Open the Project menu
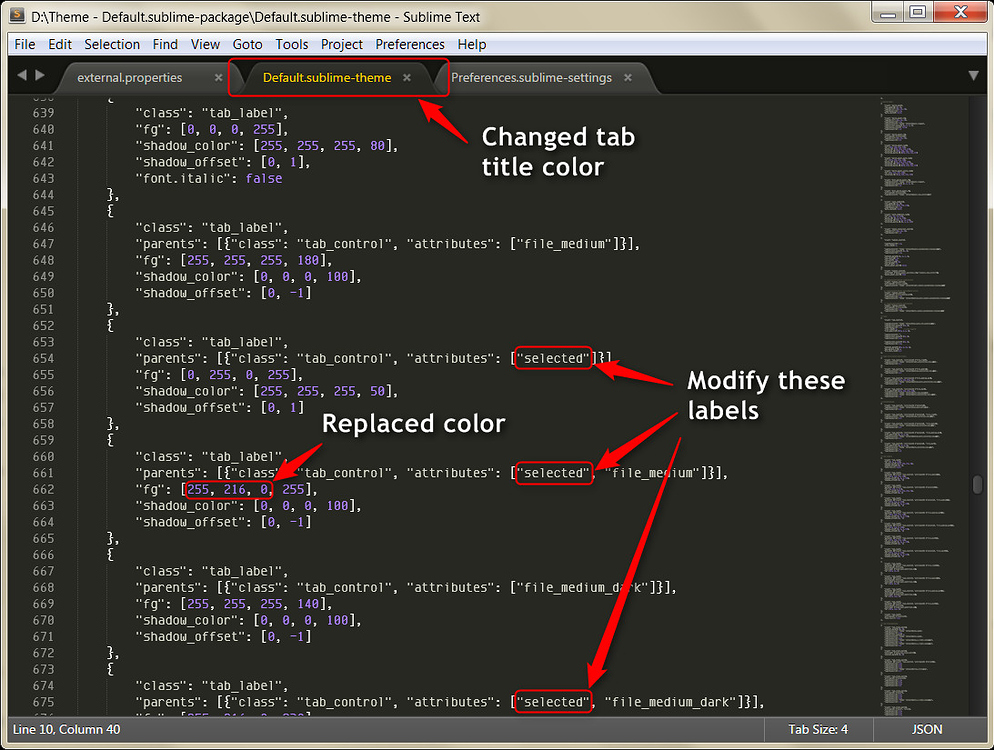Viewport: 994px width, 750px height. coord(342,44)
